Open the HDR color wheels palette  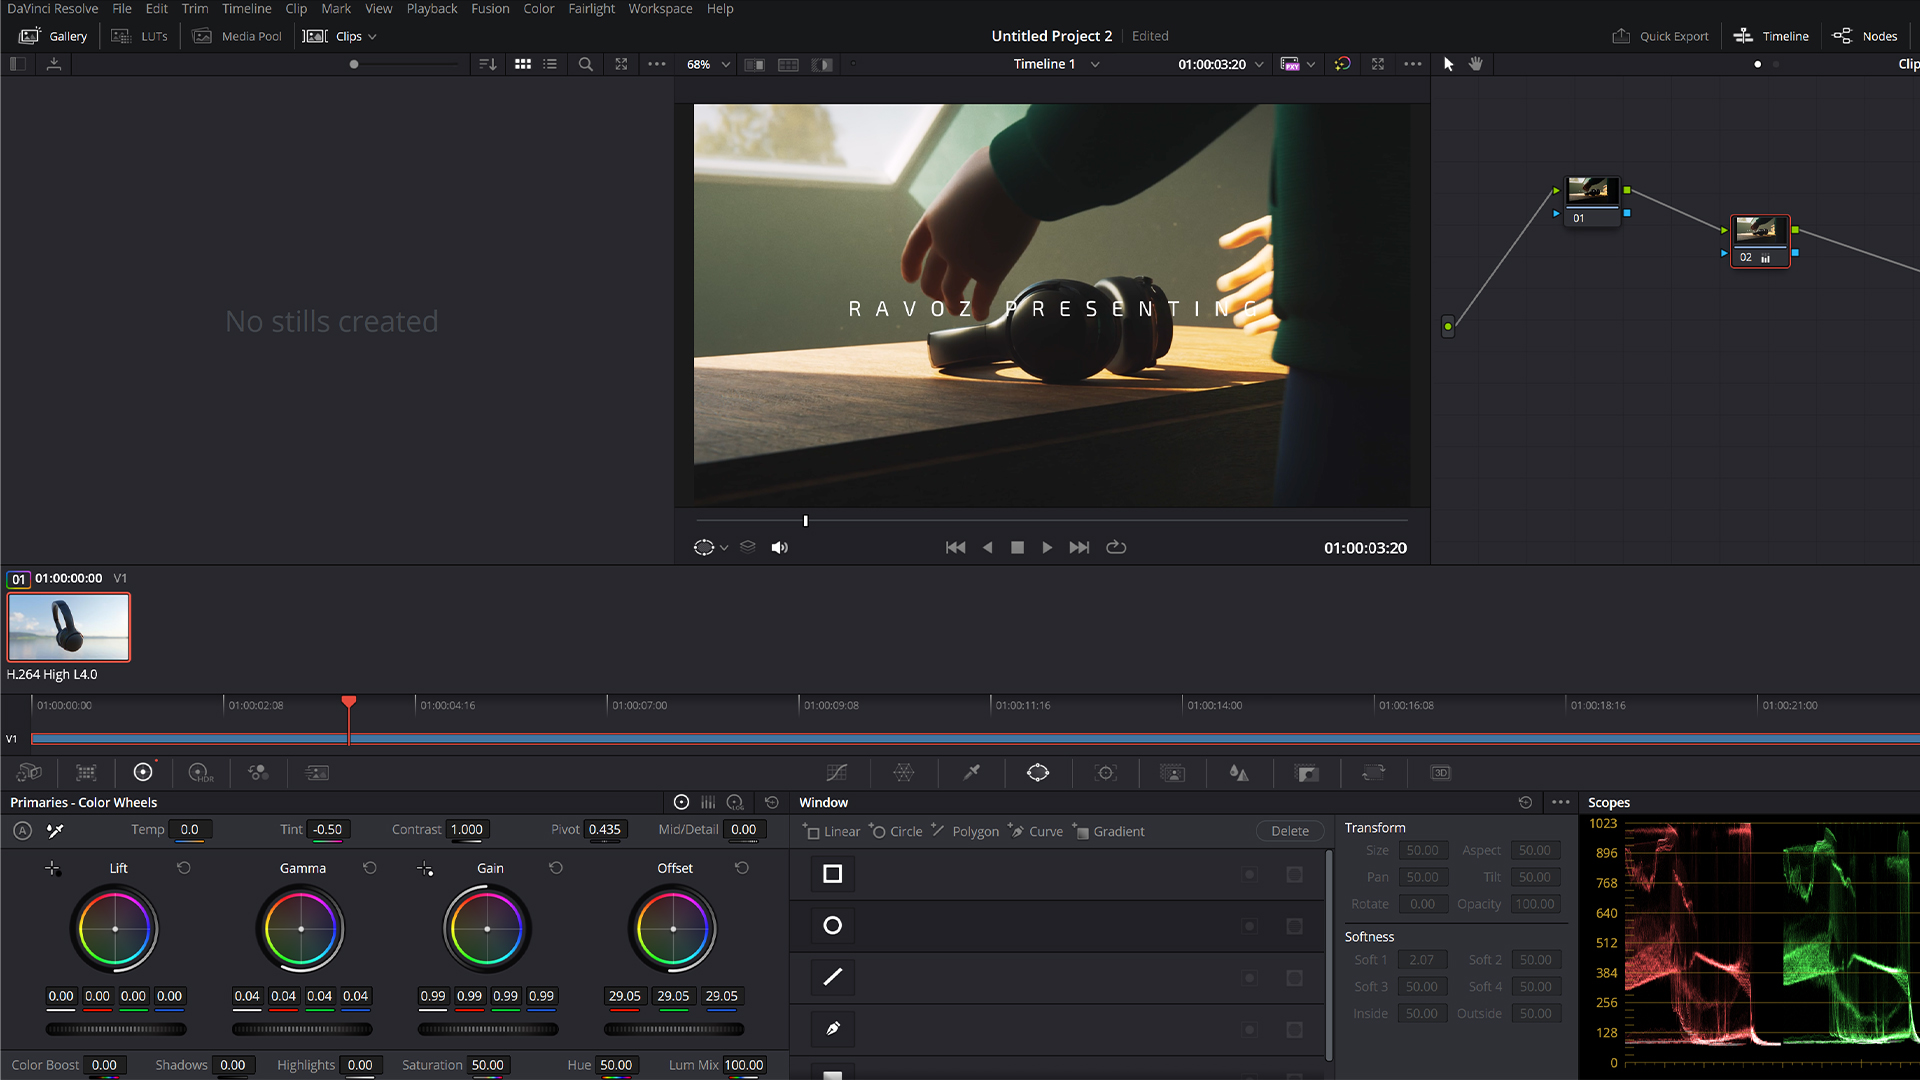click(201, 772)
